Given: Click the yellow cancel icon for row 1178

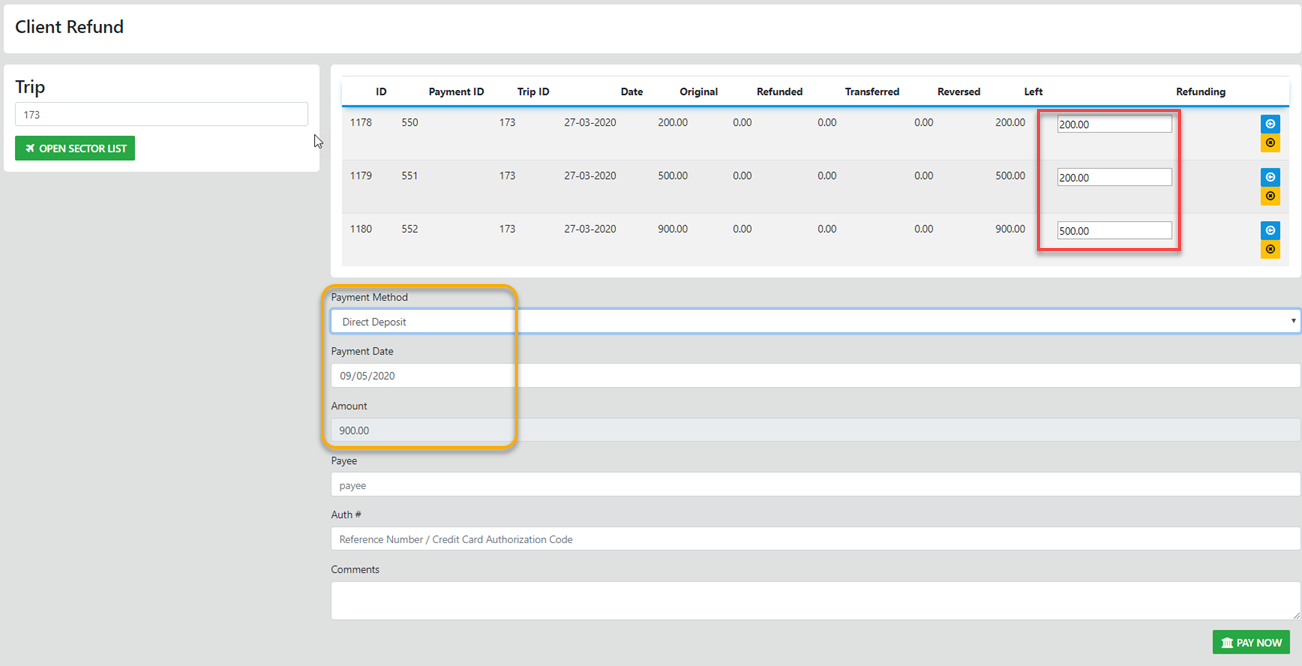Looking at the screenshot, I should 1270,143.
